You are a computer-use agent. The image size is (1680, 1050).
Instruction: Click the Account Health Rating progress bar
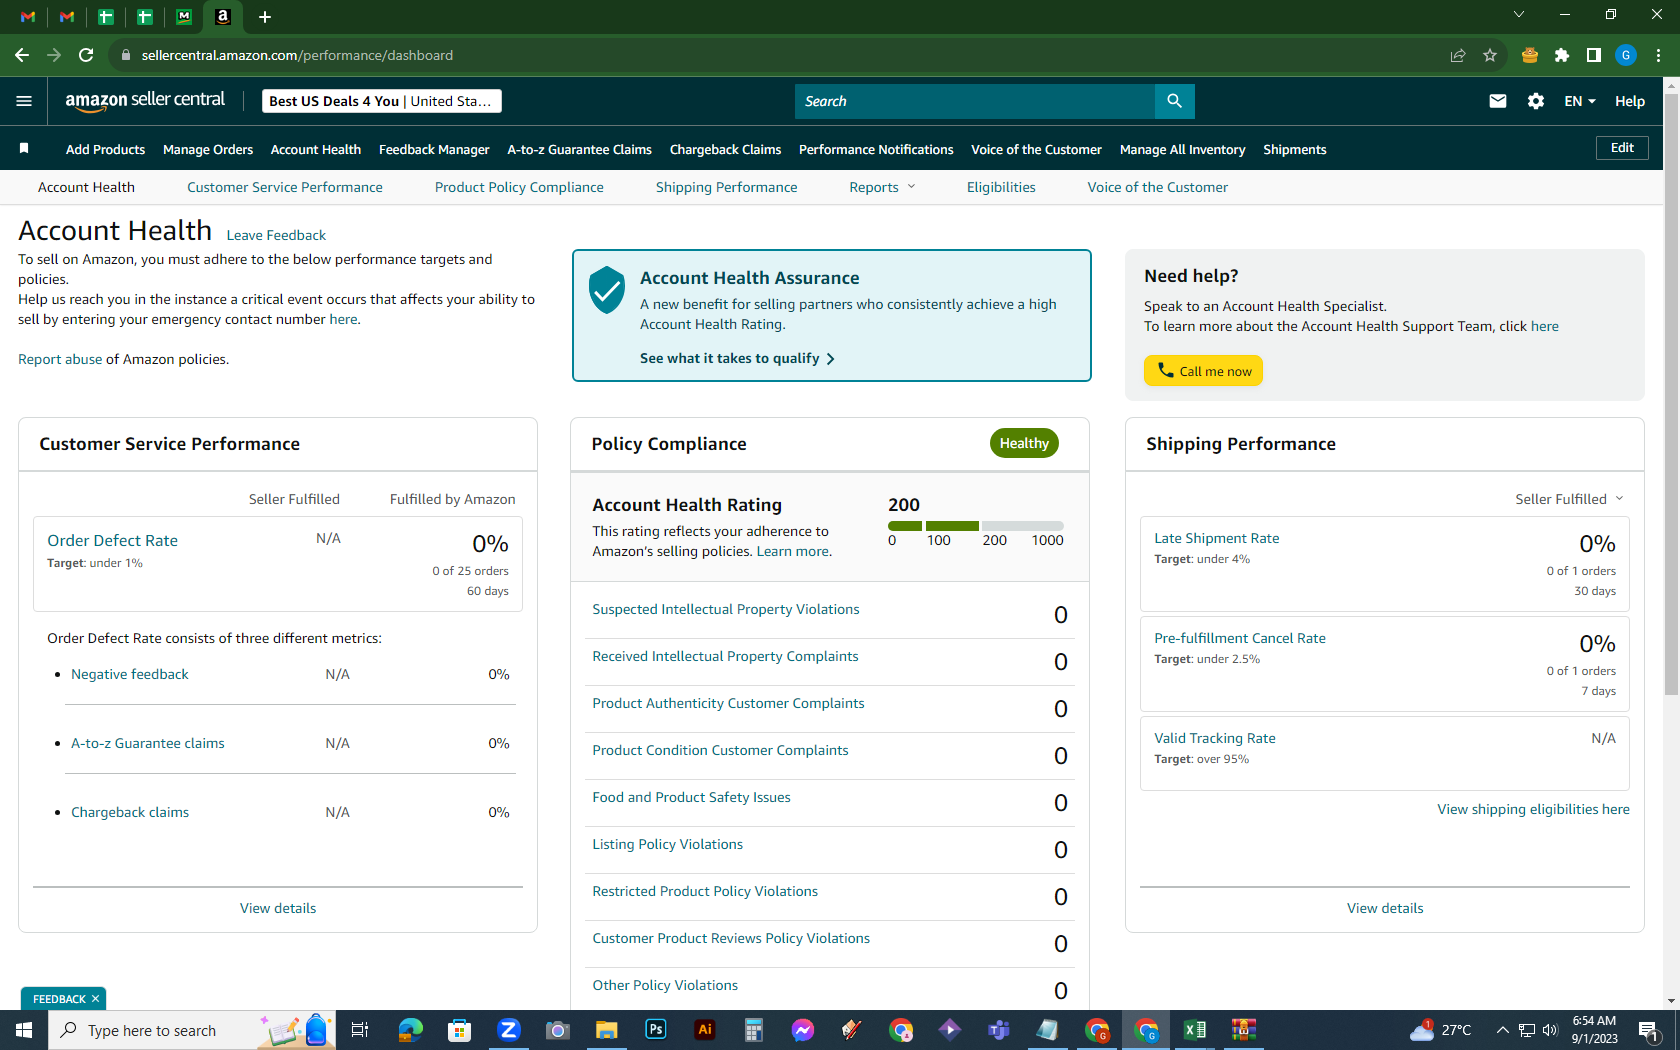pyautogui.click(x=975, y=526)
